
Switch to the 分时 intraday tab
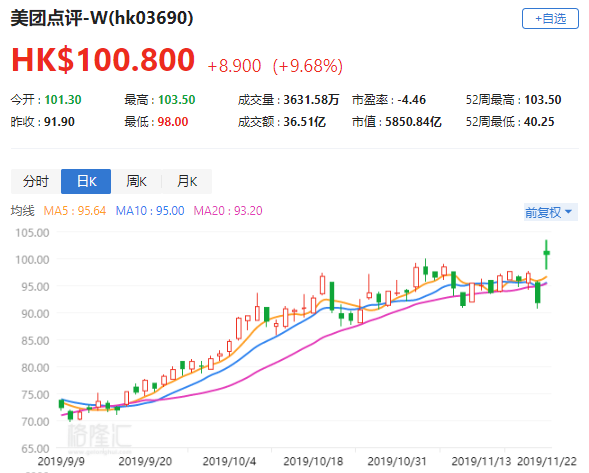36,181
